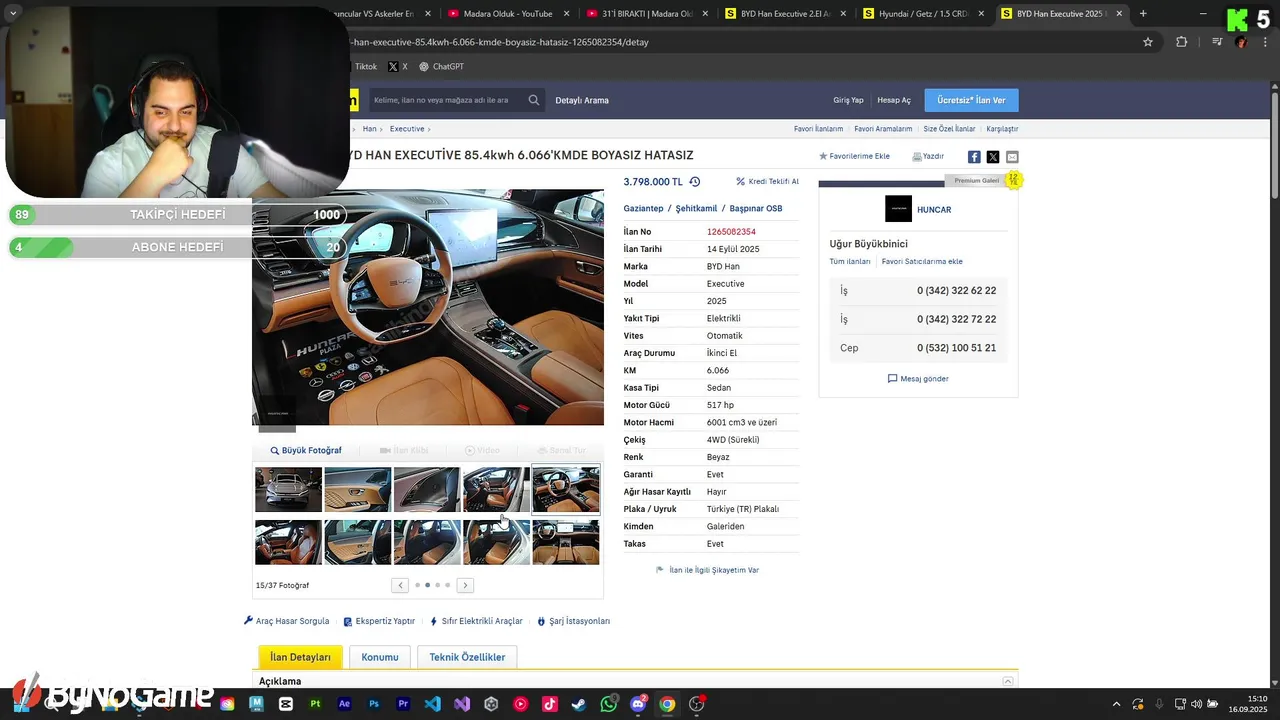The width and height of the screenshot is (1280, 720).
Task: Open the Teknik Özellikler tab
Action: (x=467, y=657)
